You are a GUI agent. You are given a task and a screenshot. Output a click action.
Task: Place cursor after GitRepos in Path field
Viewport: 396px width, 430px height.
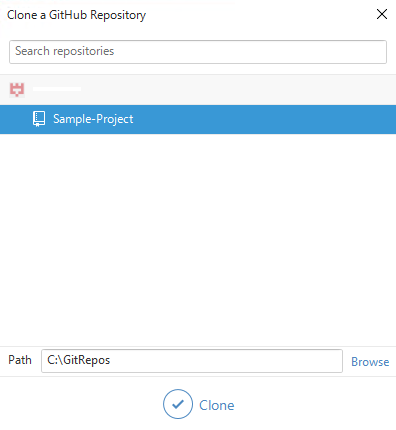click(x=111, y=360)
